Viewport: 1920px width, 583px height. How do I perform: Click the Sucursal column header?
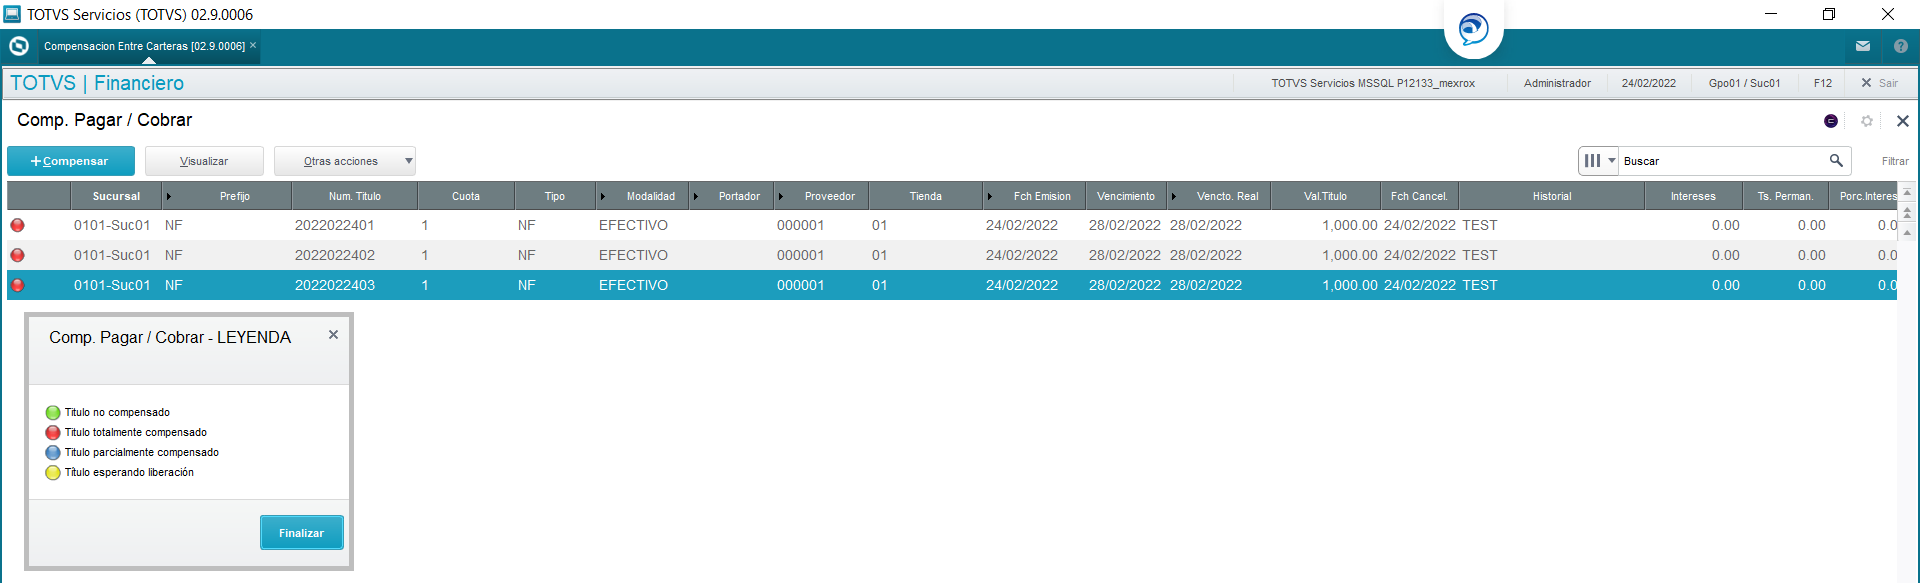(117, 196)
